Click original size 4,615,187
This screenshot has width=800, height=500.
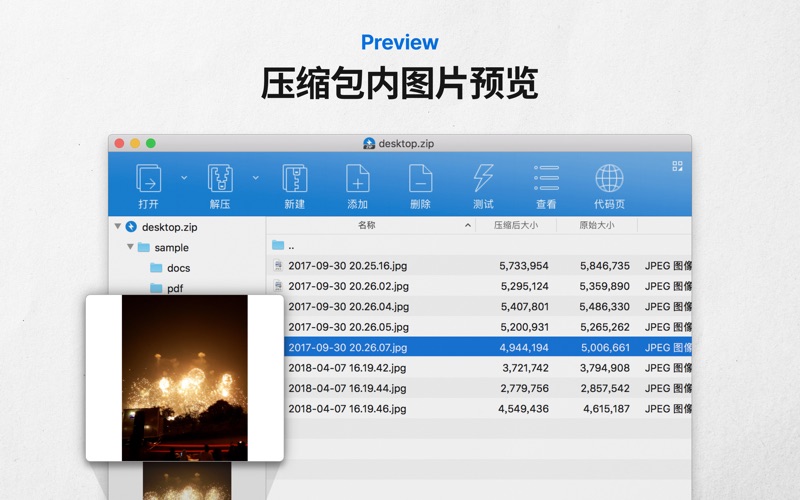click(x=607, y=409)
